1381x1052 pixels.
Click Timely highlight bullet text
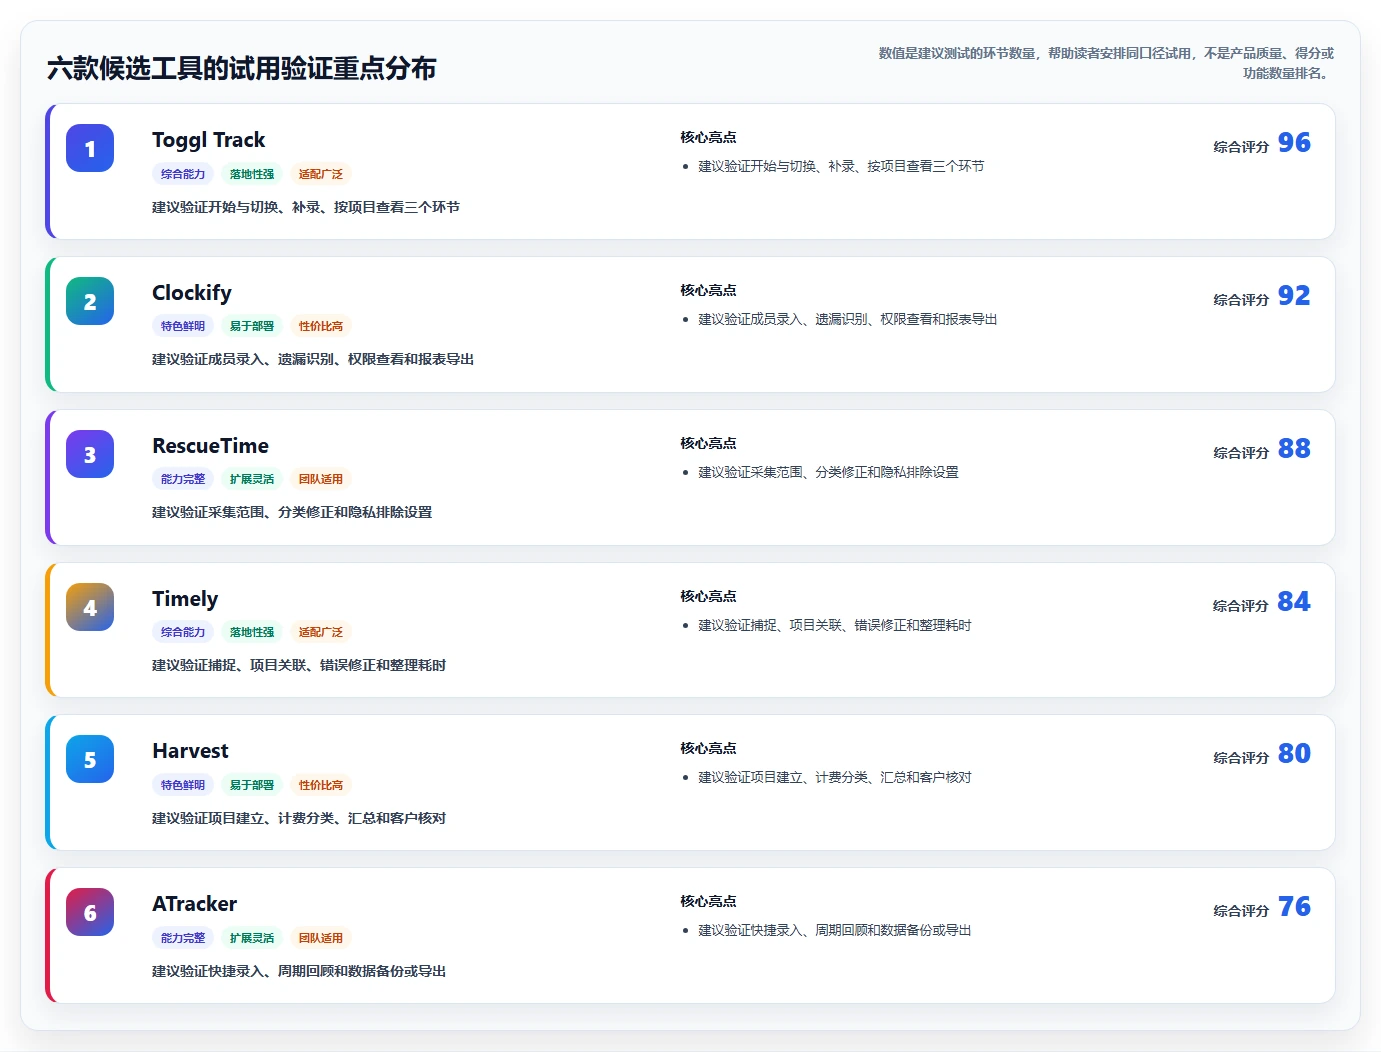click(x=835, y=625)
